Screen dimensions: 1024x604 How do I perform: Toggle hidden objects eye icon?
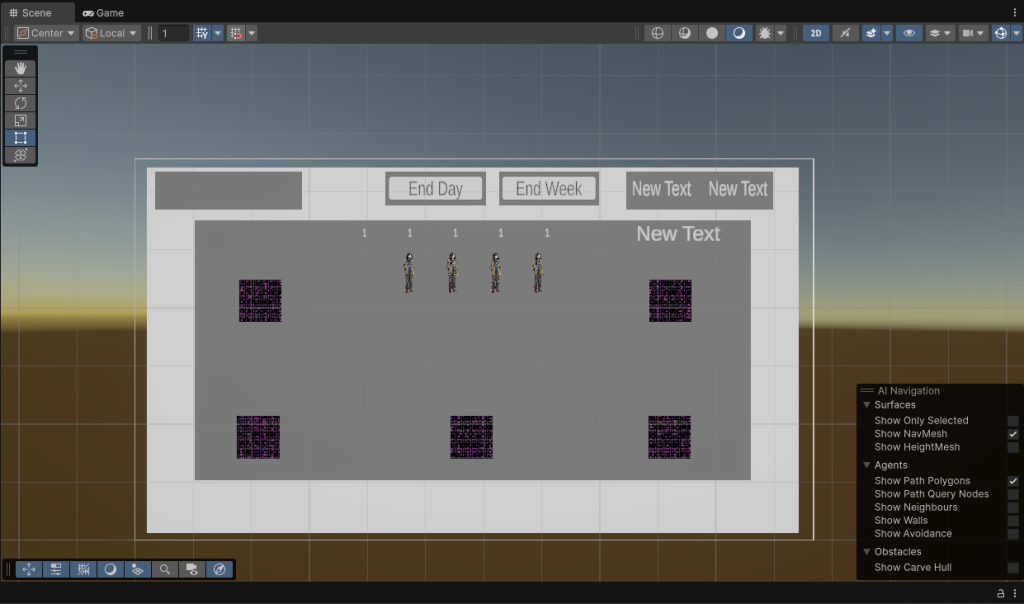pos(908,33)
